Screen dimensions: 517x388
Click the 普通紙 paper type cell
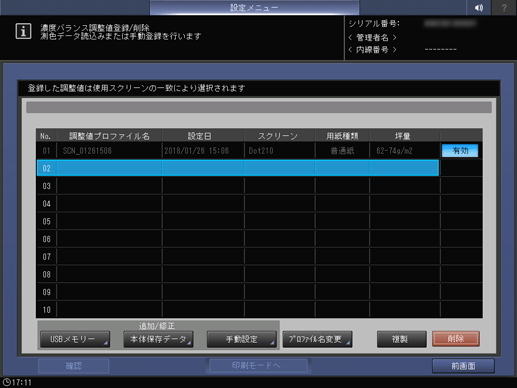point(342,151)
